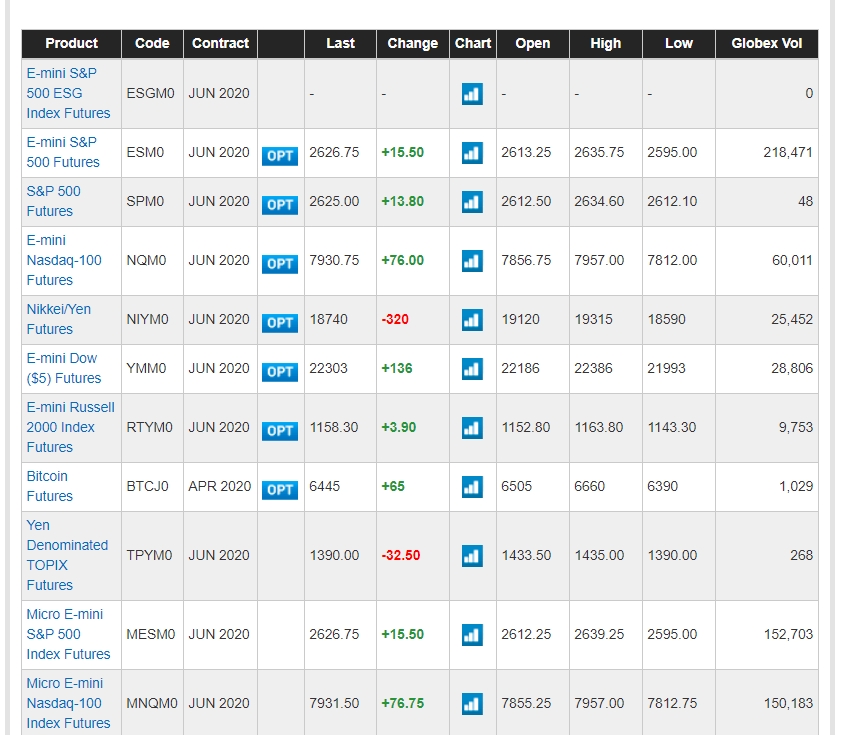Screen dimensions: 841x735
Task: Open chart icon for NQM0 contract
Action: click(472, 261)
